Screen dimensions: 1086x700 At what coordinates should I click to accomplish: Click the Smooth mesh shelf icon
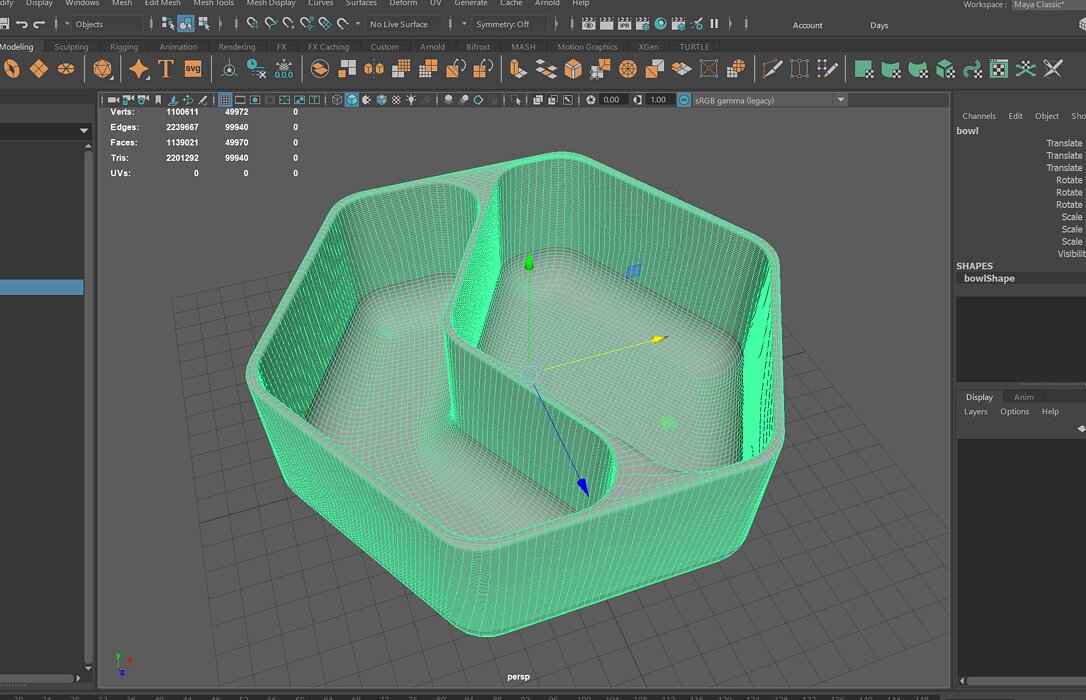[x=401, y=69]
